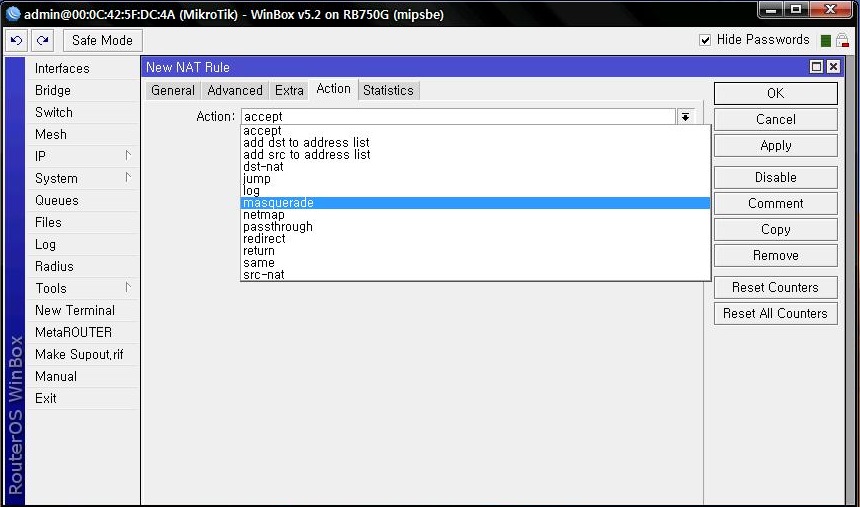Open Interfaces from the sidebar menu
Viewport: 860px width, 507px height.
pos(83,68)
